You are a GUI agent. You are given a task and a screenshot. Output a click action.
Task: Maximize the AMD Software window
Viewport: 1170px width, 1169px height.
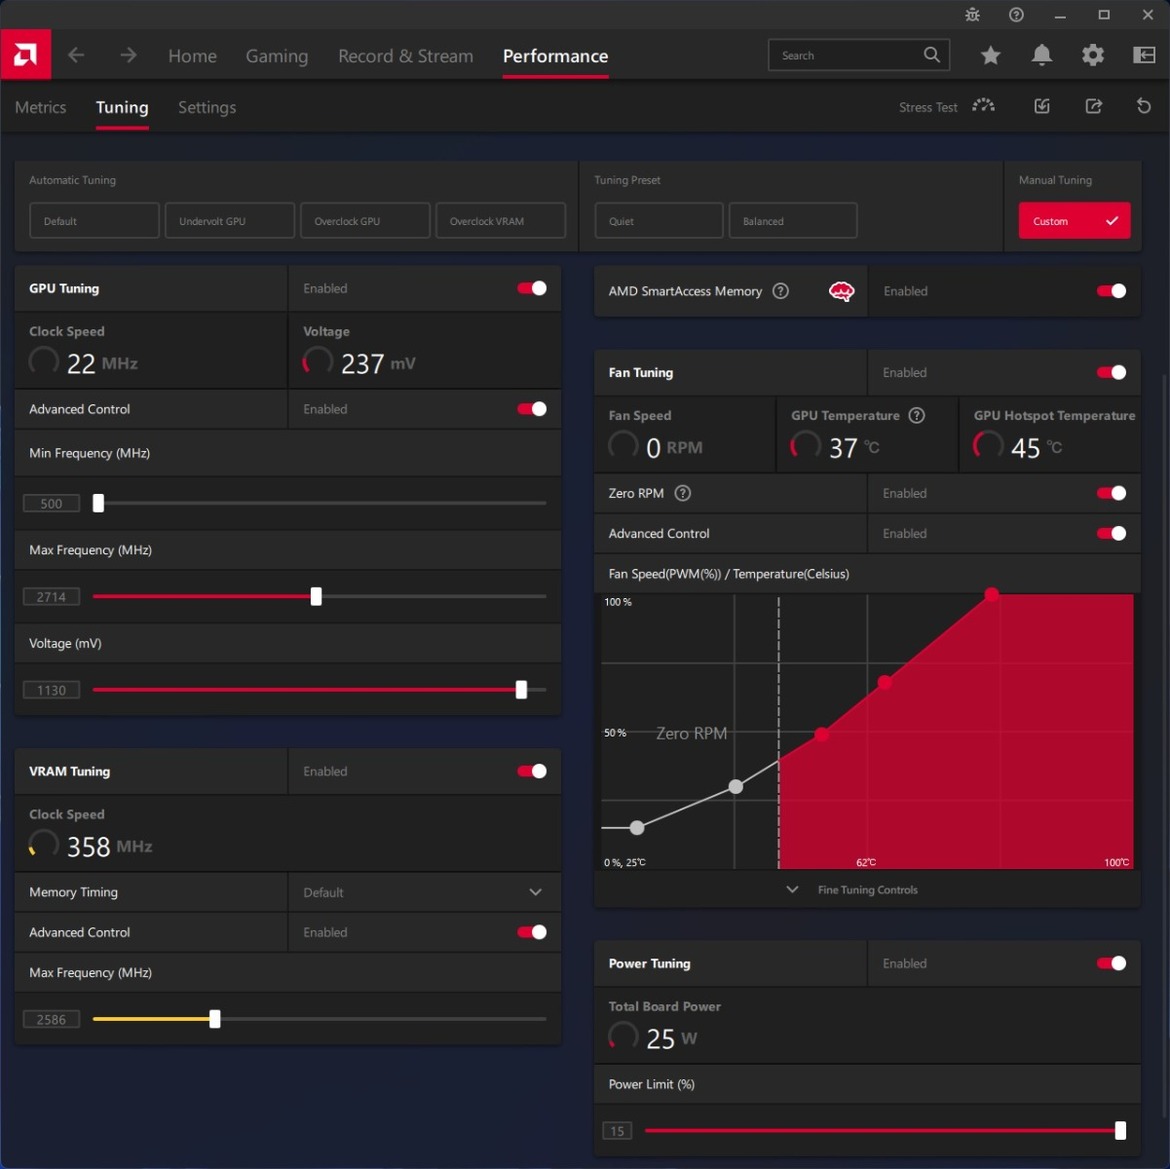pyautogui.click(x=1104, y=15)
